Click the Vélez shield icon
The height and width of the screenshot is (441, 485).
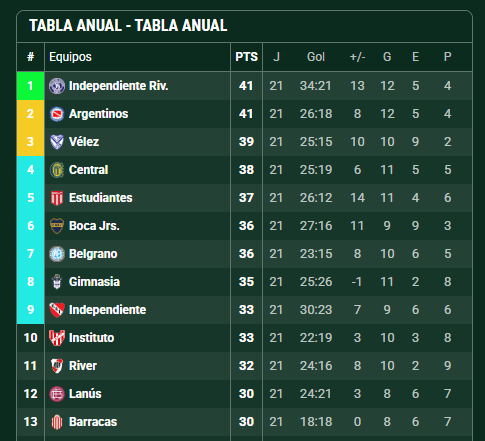[x=57, y=142]
